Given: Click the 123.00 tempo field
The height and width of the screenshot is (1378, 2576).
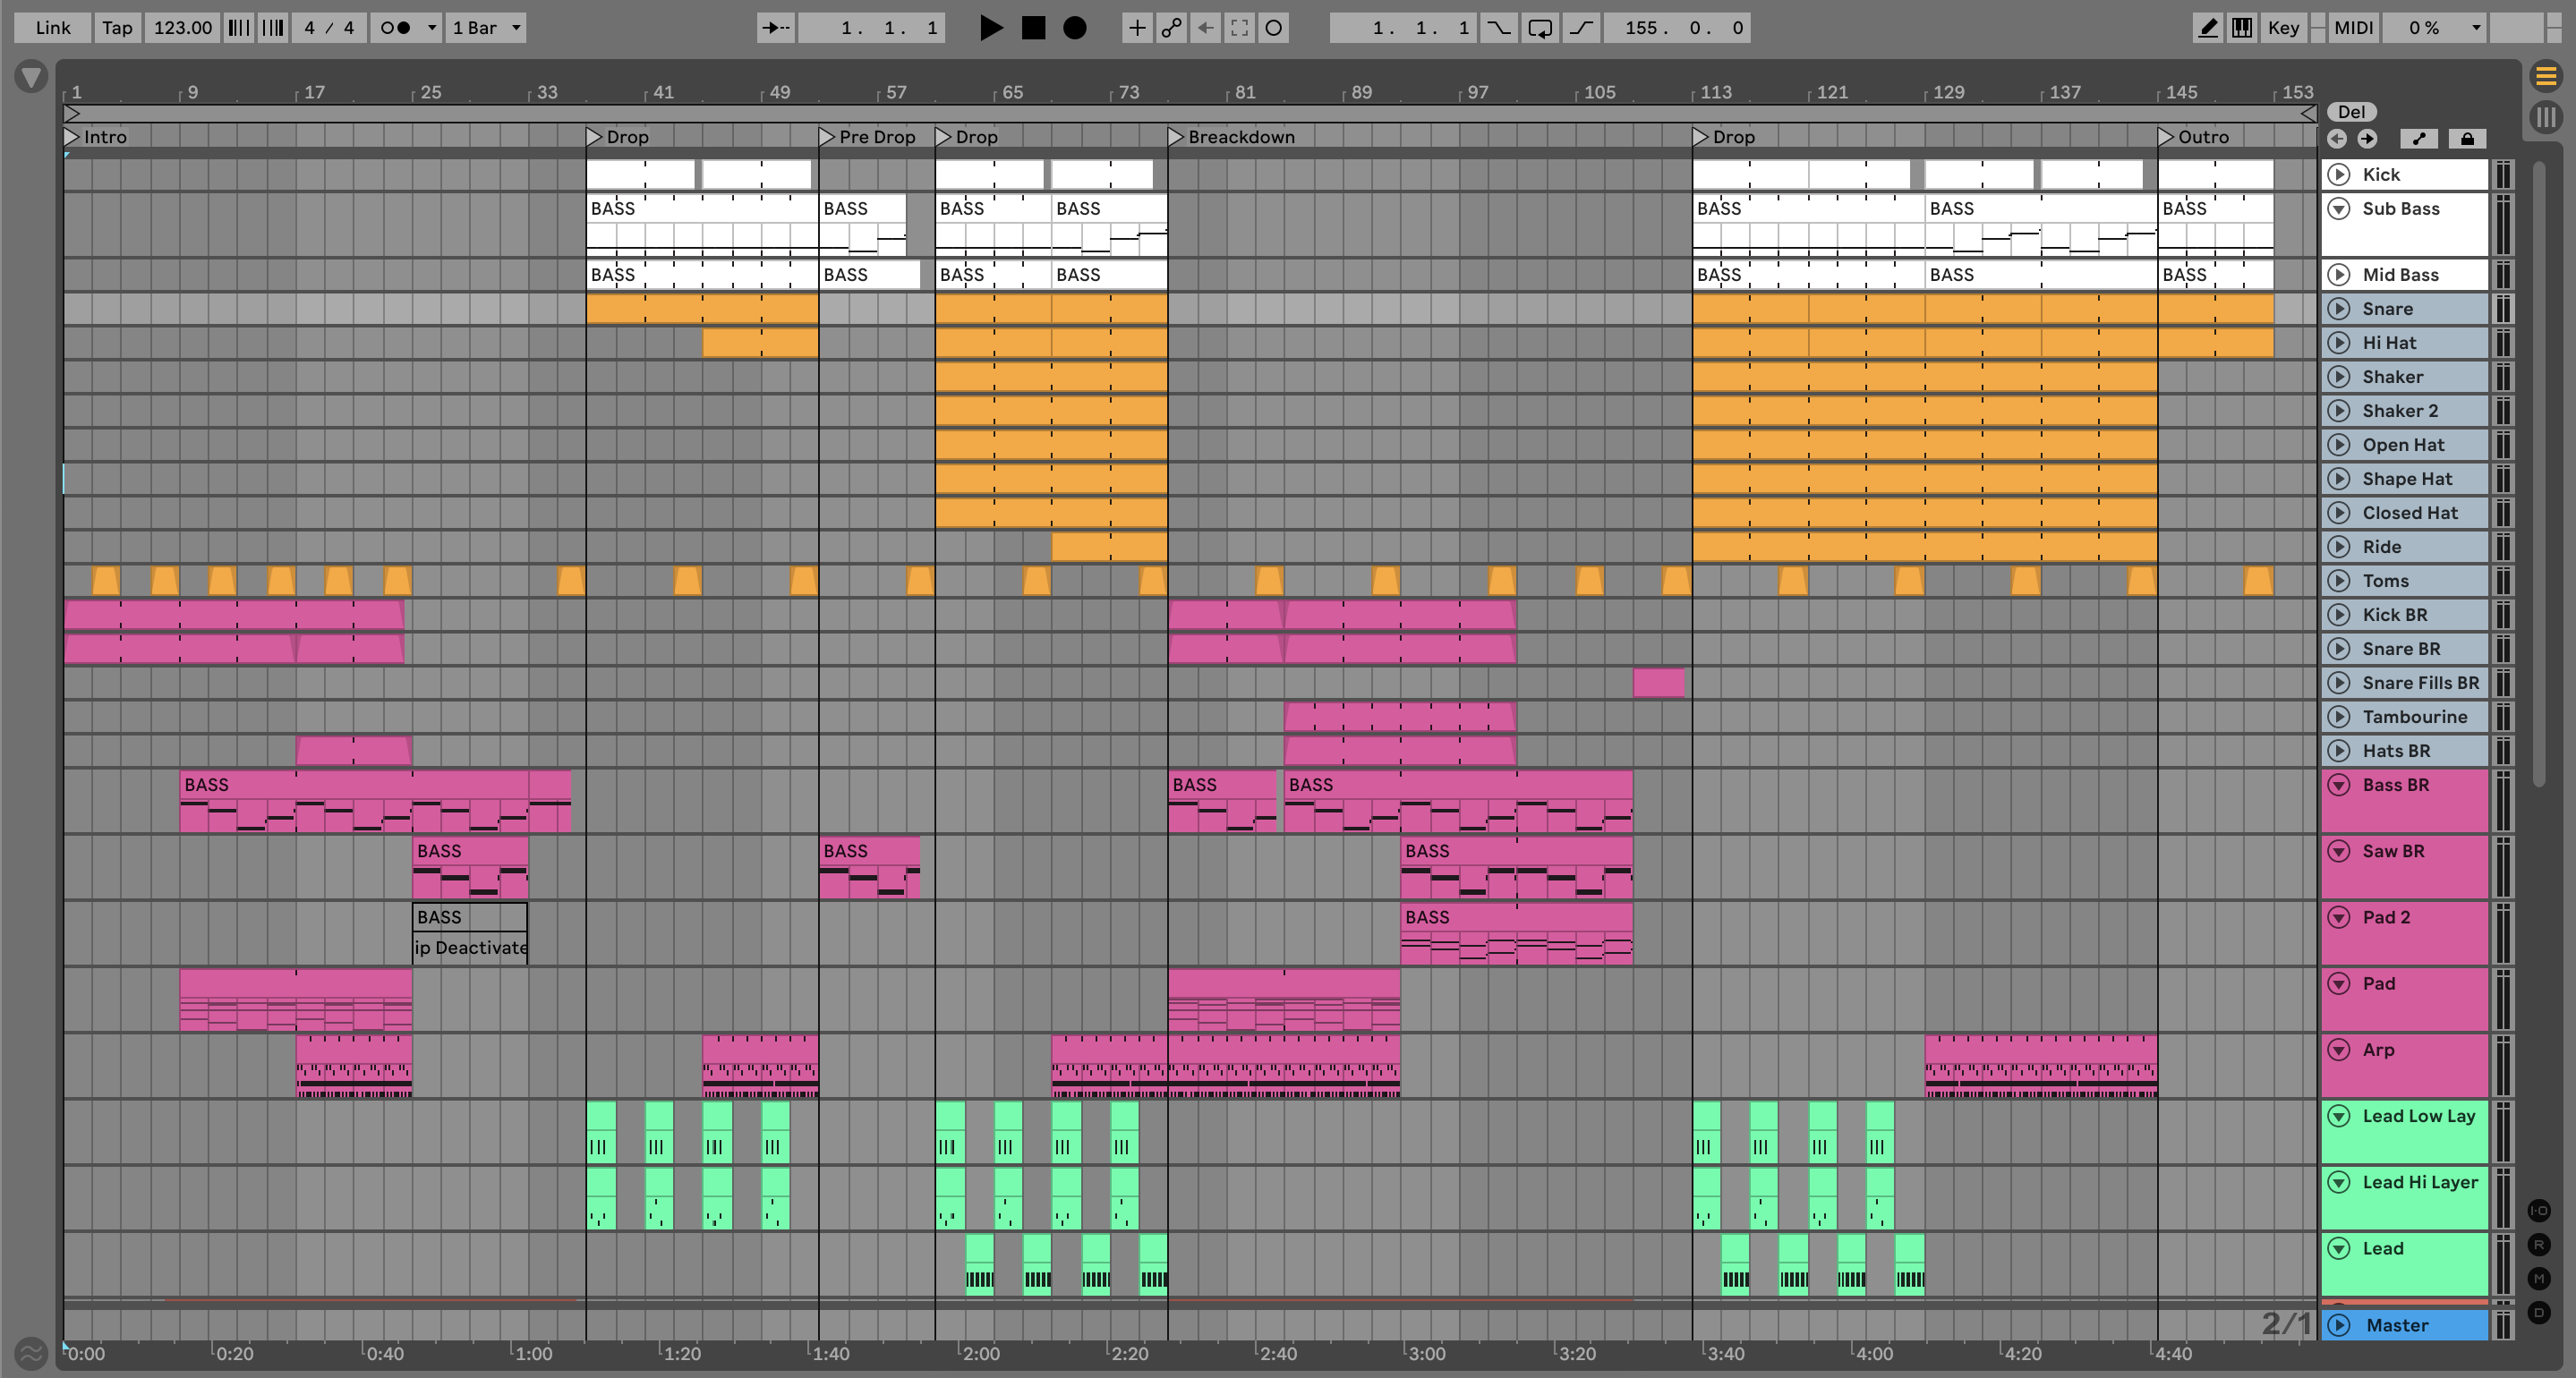Looking at the screenshot, I should point(182,28).
